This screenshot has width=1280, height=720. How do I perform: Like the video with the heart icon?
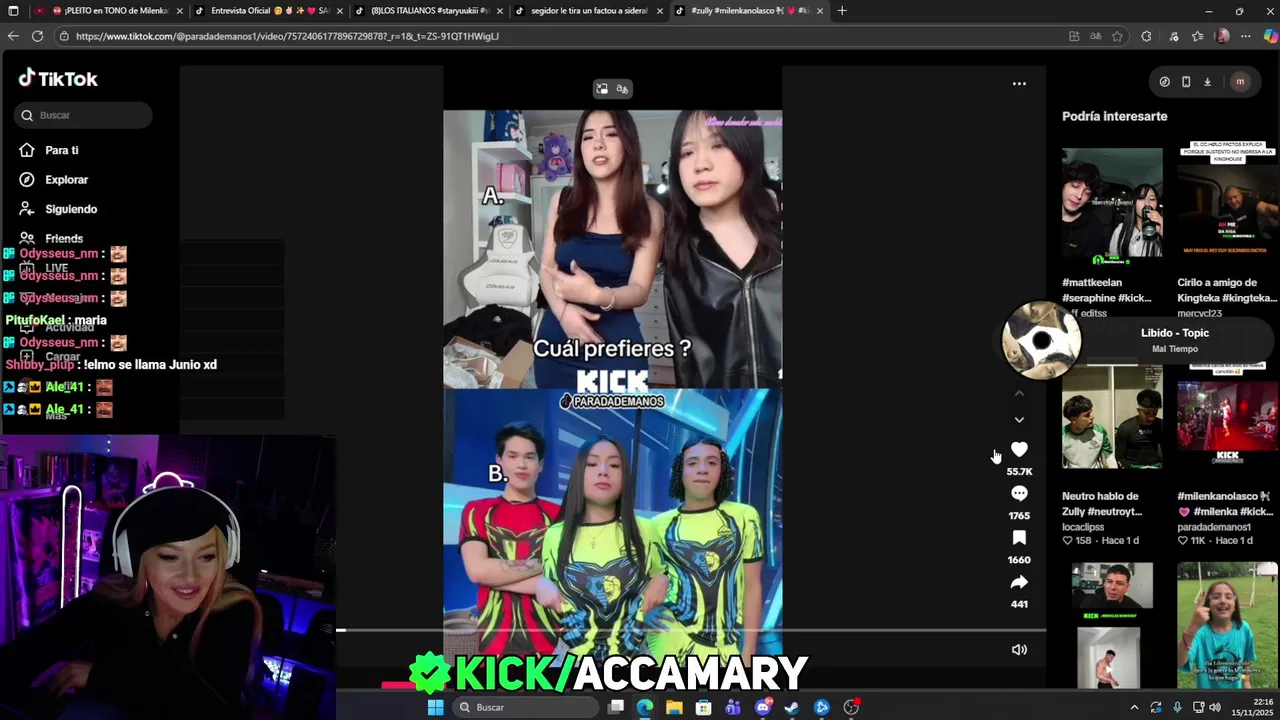click(1019, 450)
